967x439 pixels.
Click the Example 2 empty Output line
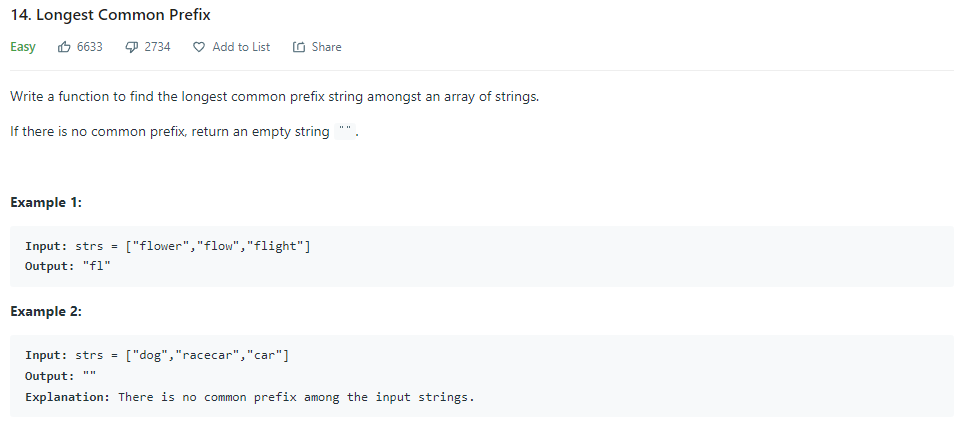tap(60, 376)
